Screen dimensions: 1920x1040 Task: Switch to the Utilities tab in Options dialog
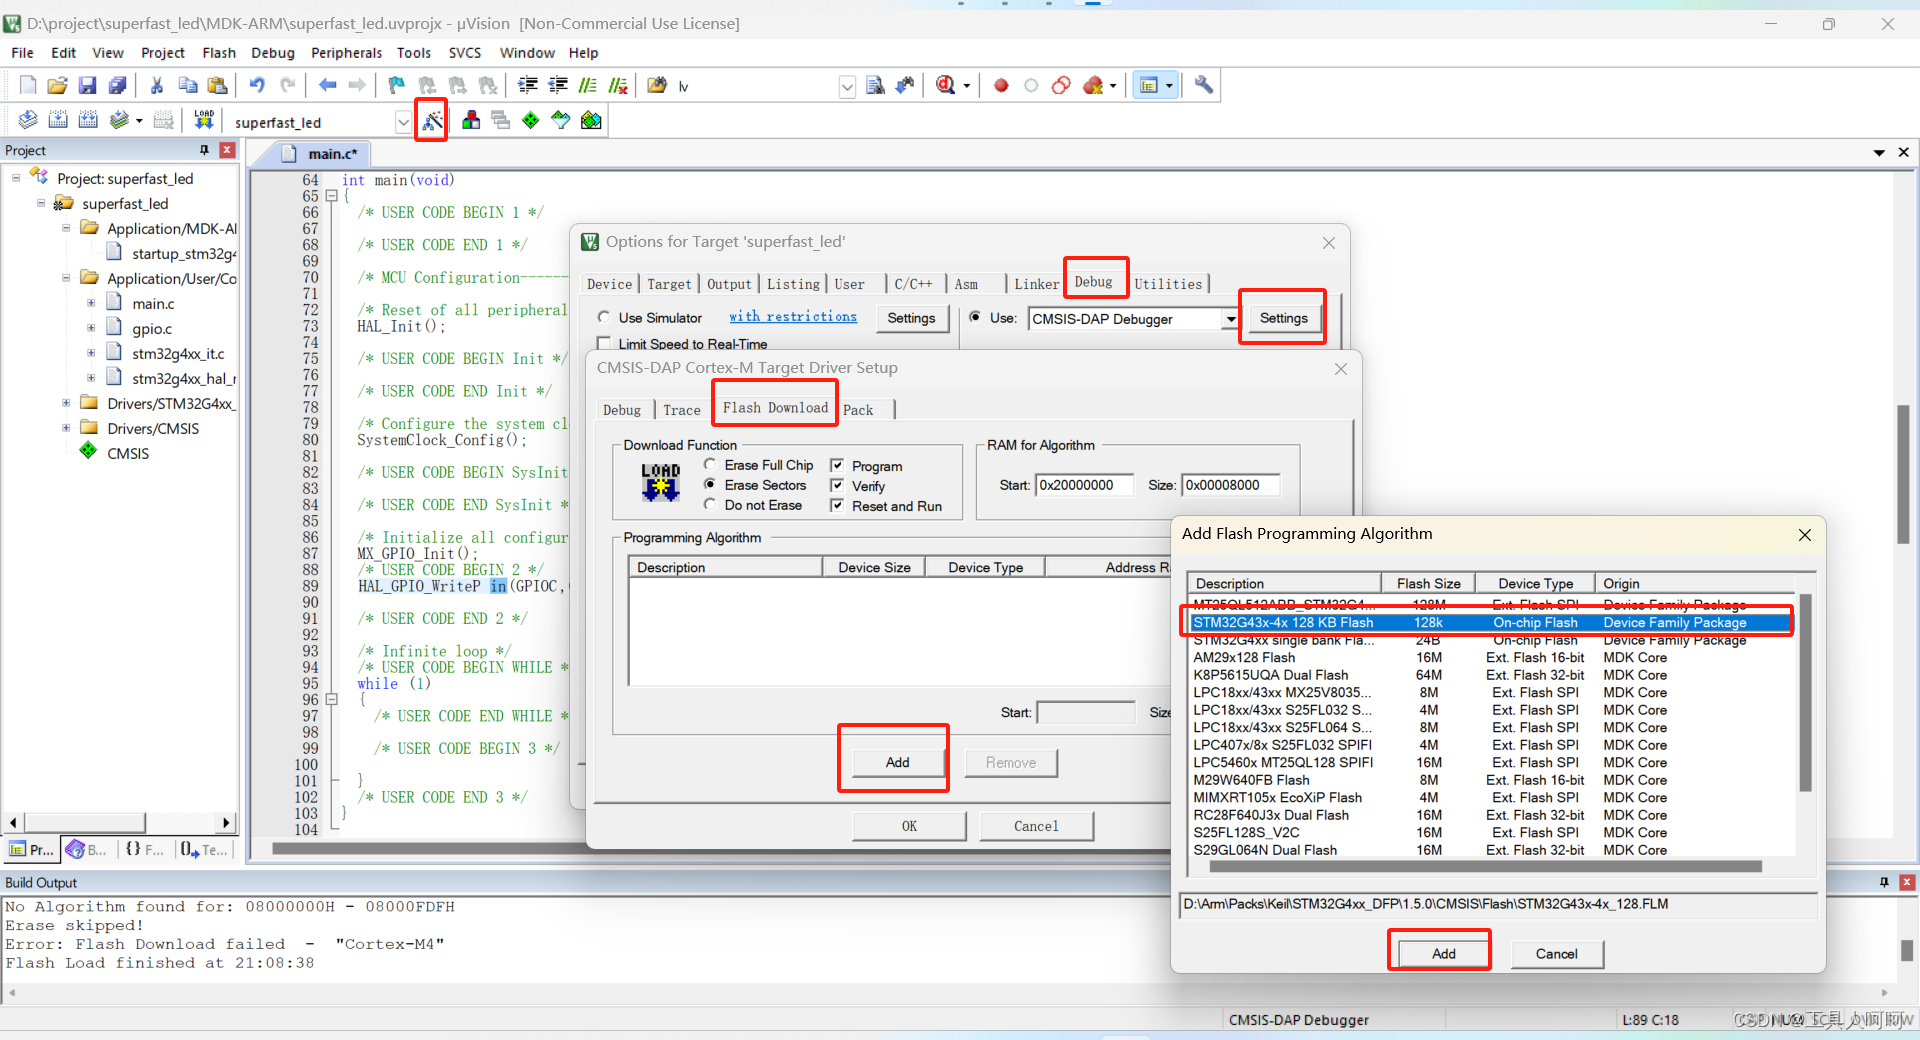[x=1168, y=284]
